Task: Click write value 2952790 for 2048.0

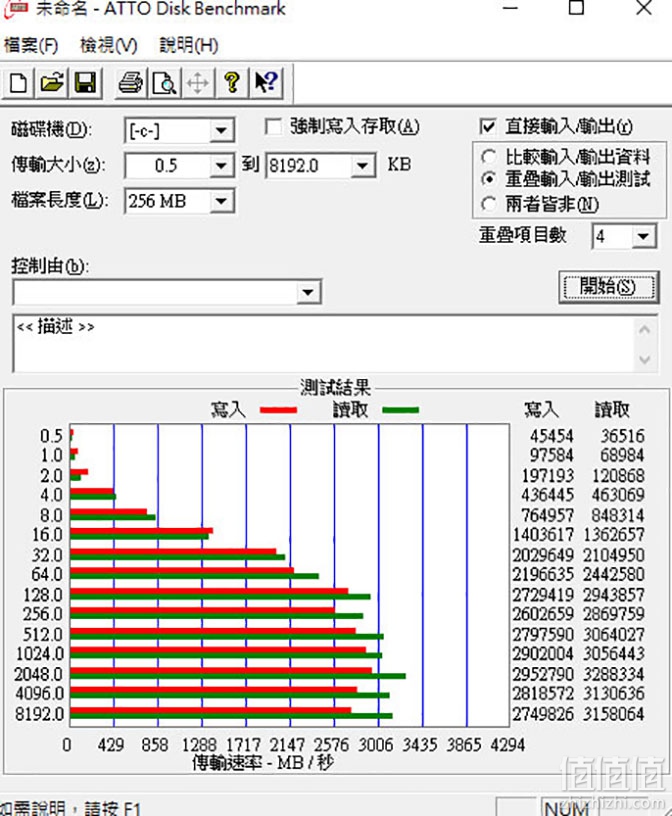Action: click(x=543, y=674)
